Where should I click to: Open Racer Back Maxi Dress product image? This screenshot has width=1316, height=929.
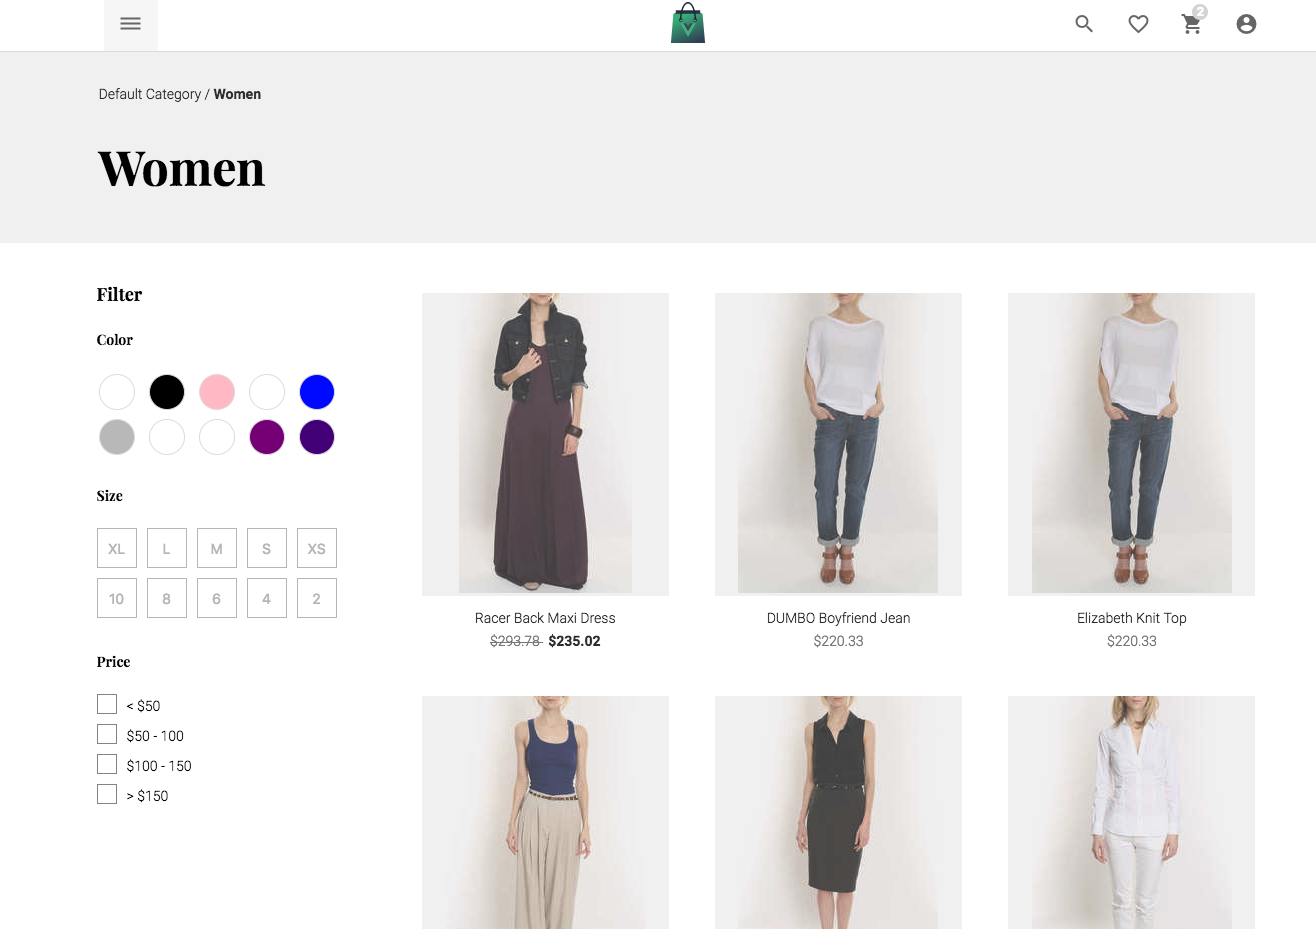pos(545,444)
